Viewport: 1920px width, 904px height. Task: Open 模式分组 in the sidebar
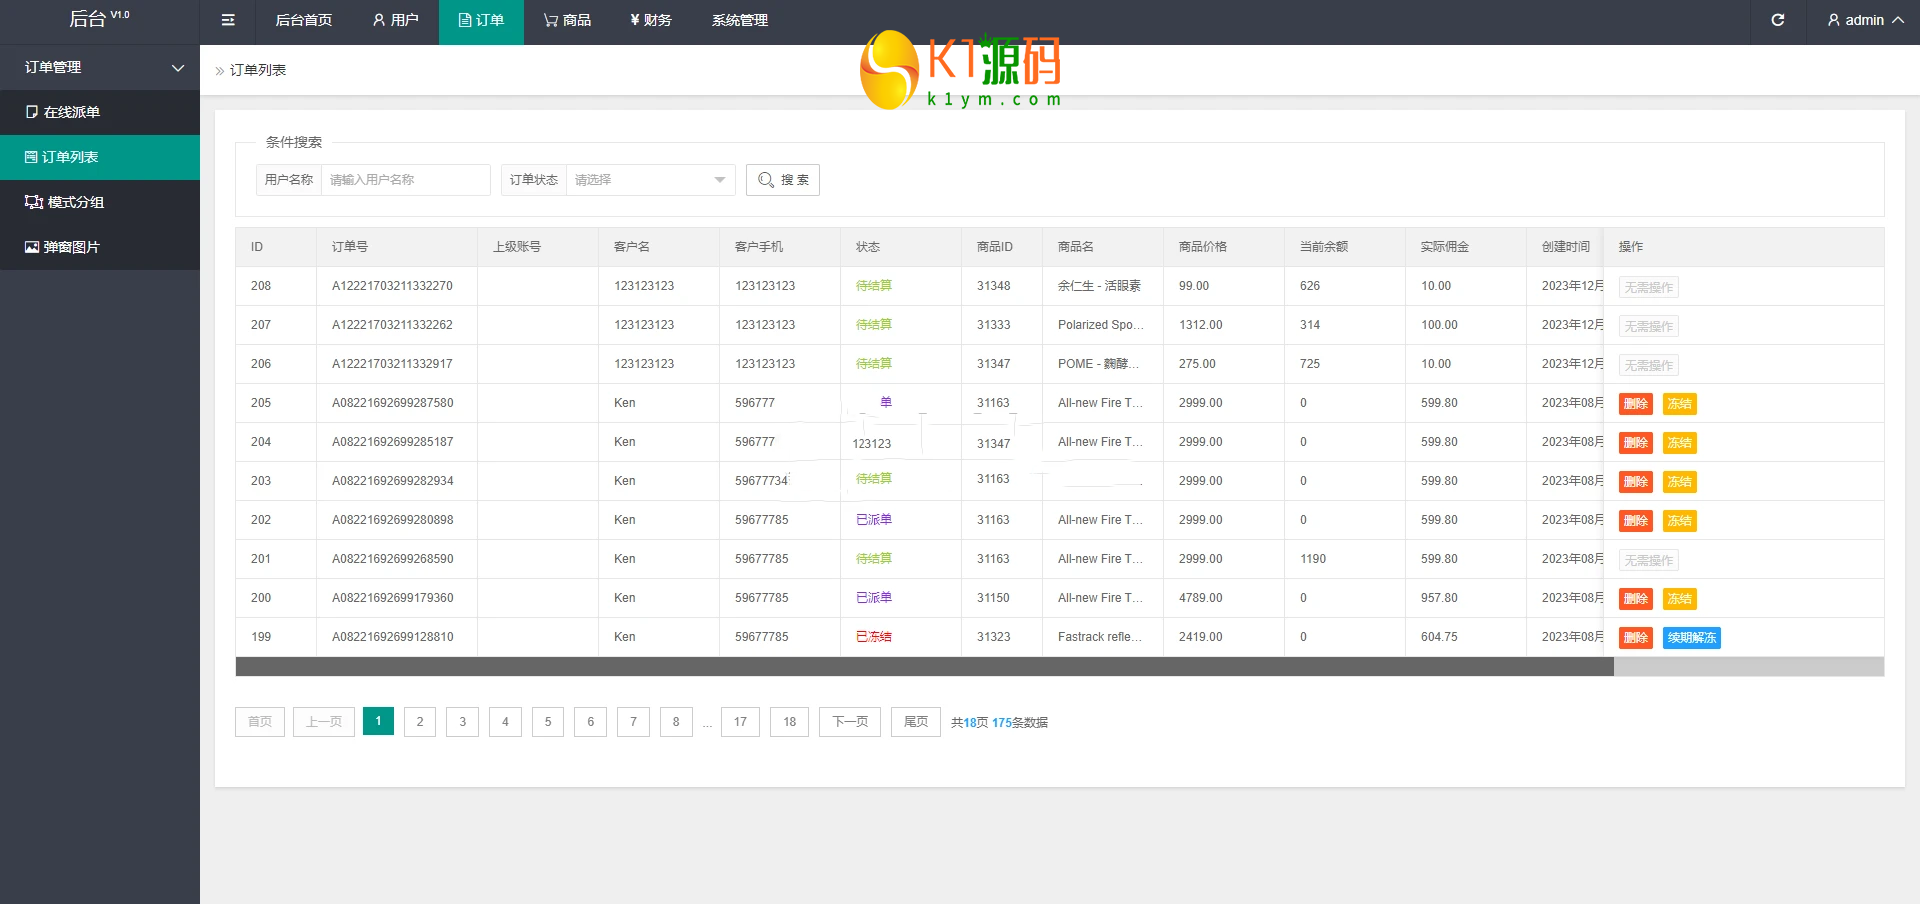(75, 202)
